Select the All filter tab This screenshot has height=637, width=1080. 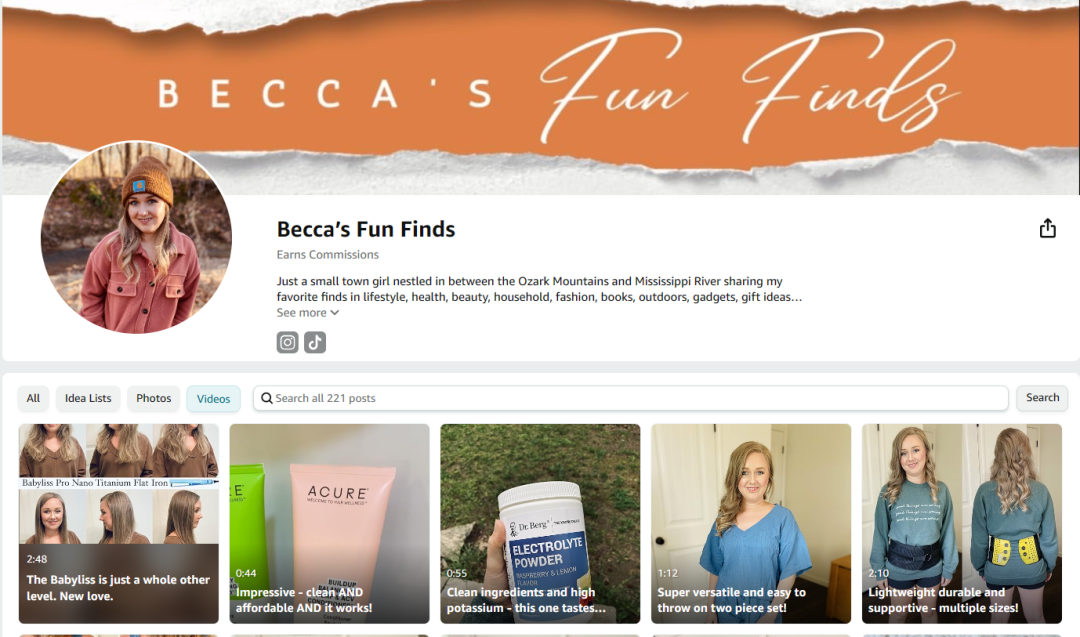click(33, 398)
